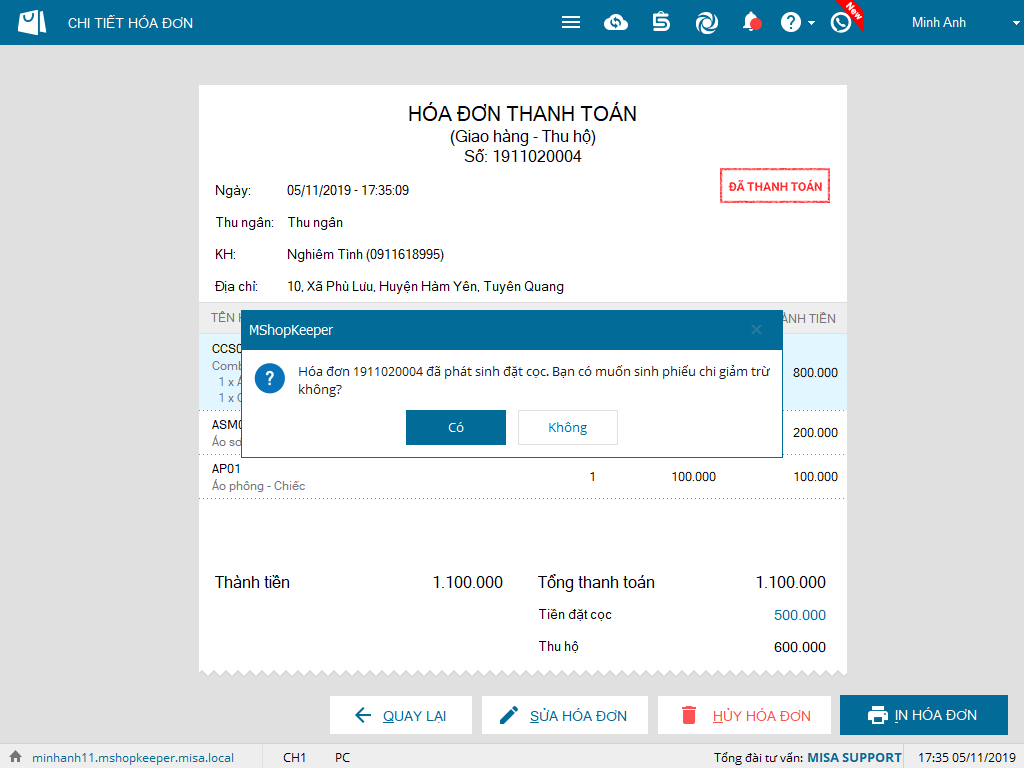
Task: Click customer name Nghiêm Tình (0911618995)
Action: click(x=365, y=255)
